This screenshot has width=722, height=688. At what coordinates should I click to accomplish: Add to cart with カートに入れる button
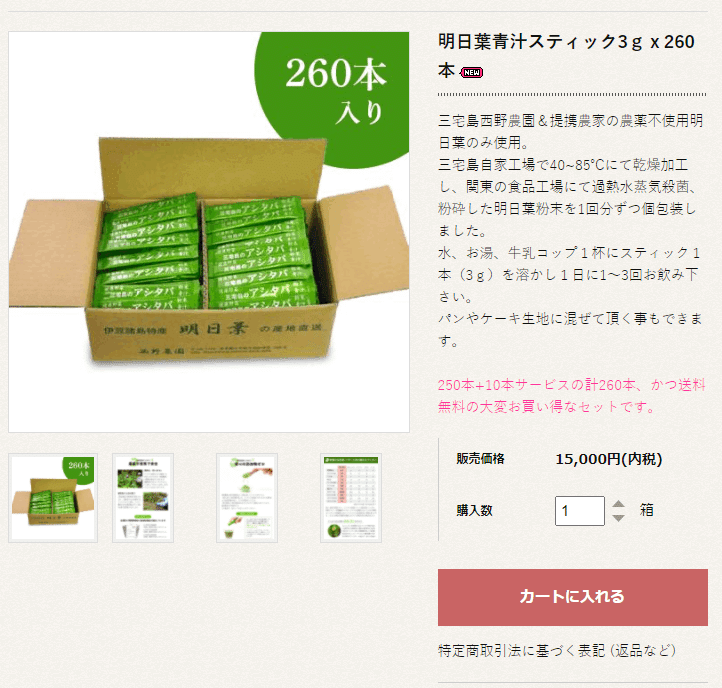(572, 597)
